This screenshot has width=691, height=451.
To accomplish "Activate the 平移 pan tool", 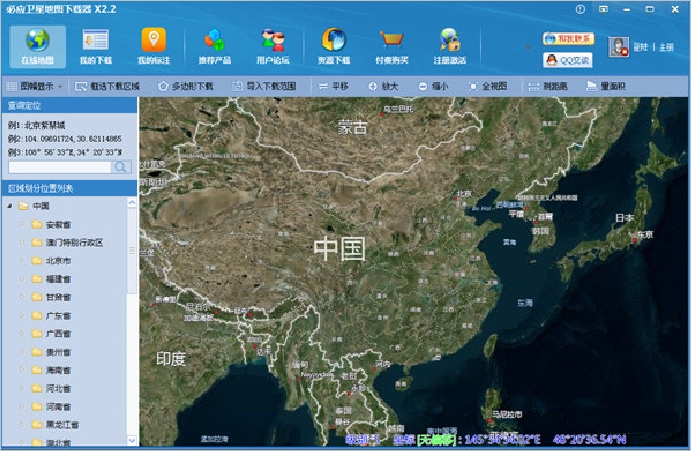I will coord(334,86).
